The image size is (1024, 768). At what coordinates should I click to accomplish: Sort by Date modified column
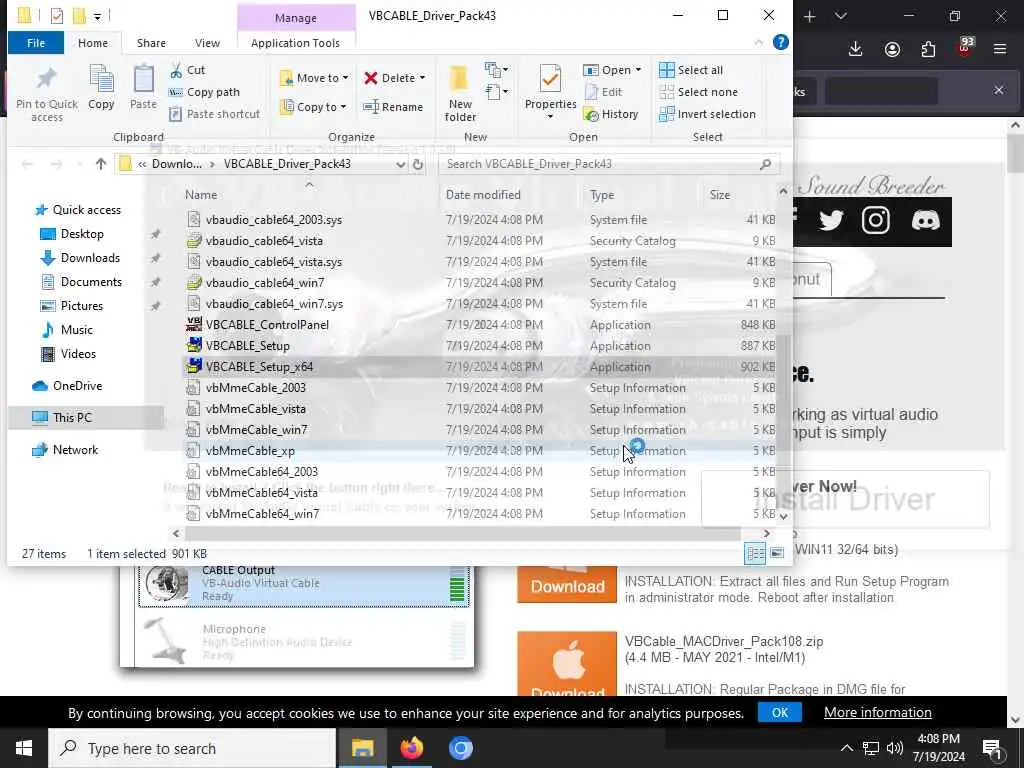pyautogui.click(x=483, y=195)
